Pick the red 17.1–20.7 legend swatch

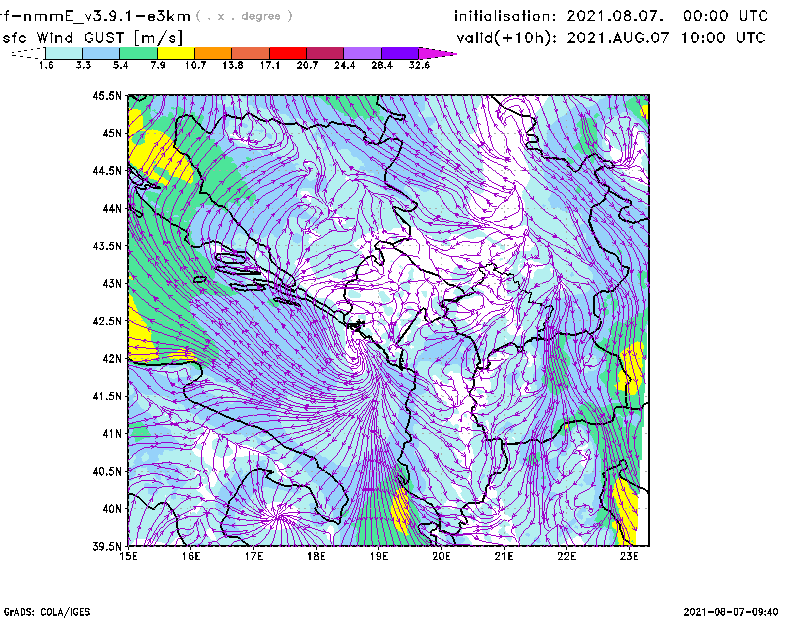[x=288, y=53]
